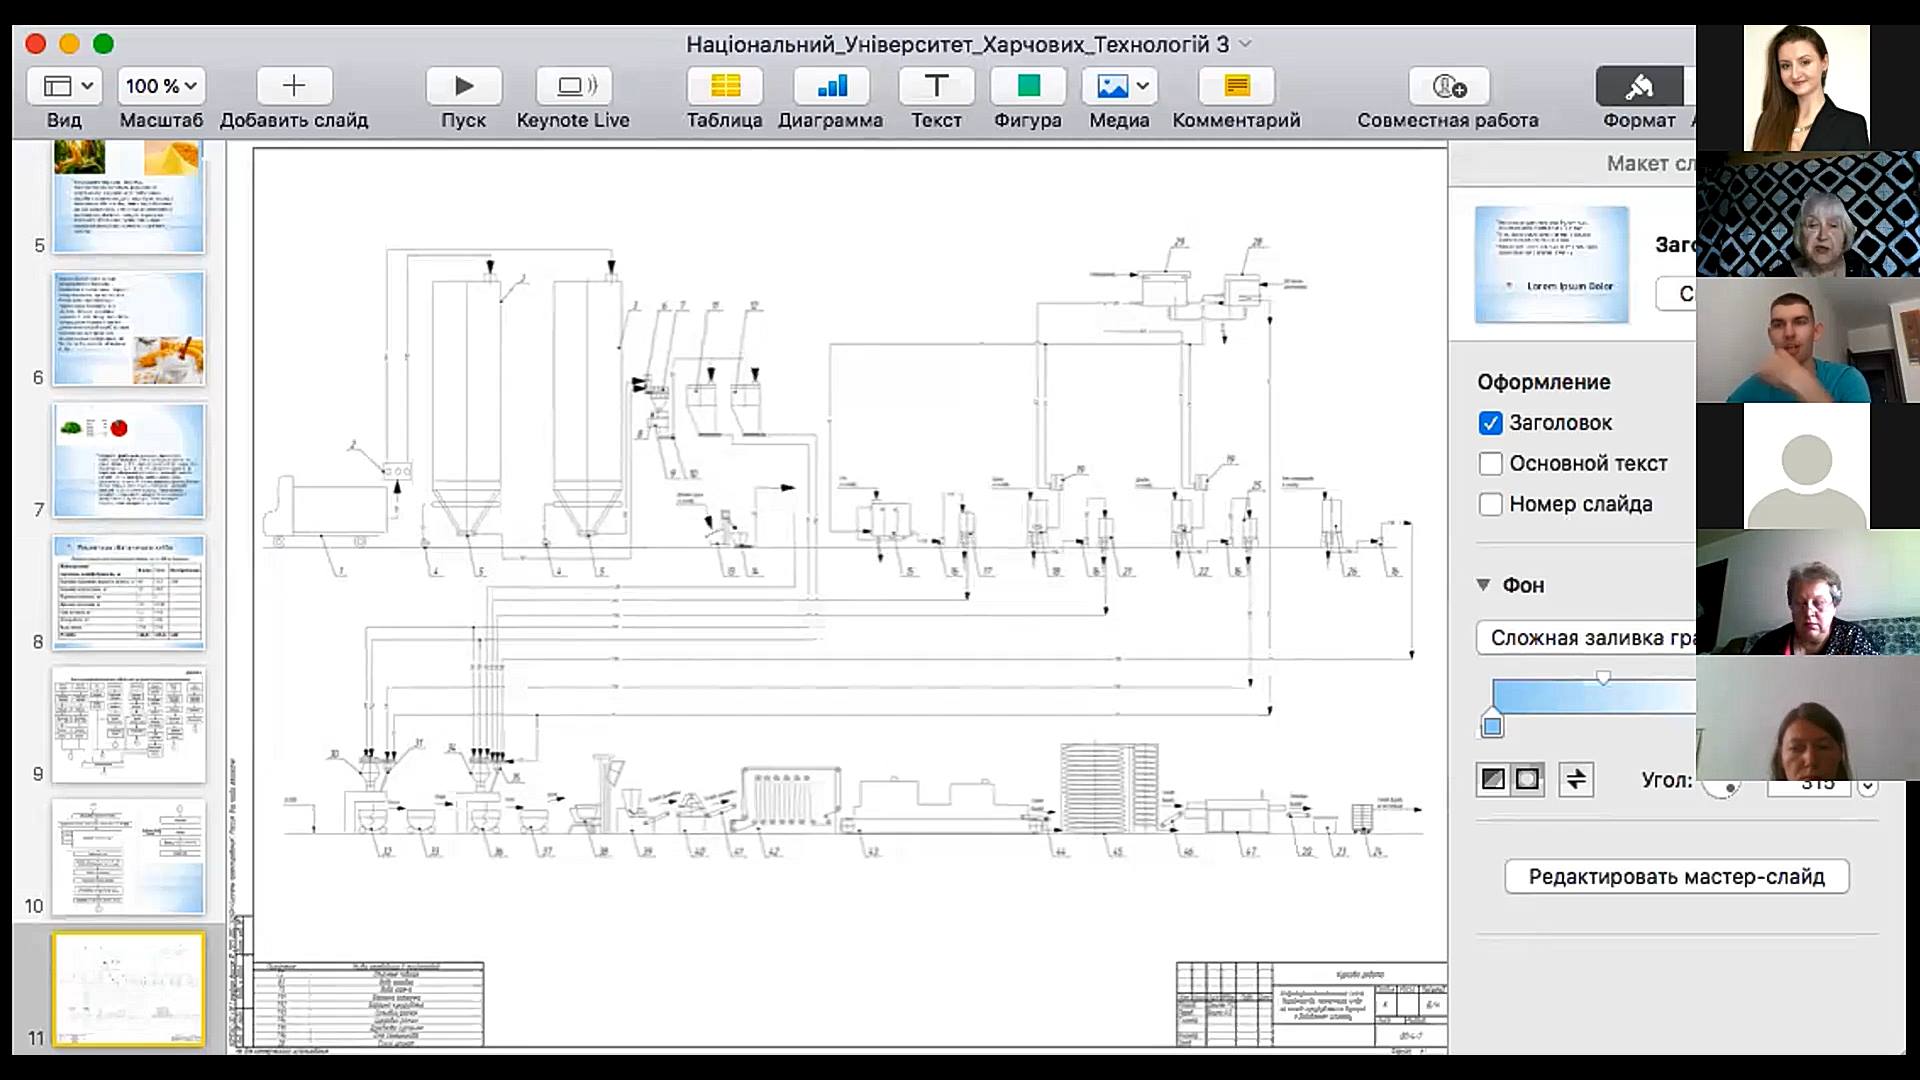
Task: Start slideshow with Пуск play button
Action: 463,87
